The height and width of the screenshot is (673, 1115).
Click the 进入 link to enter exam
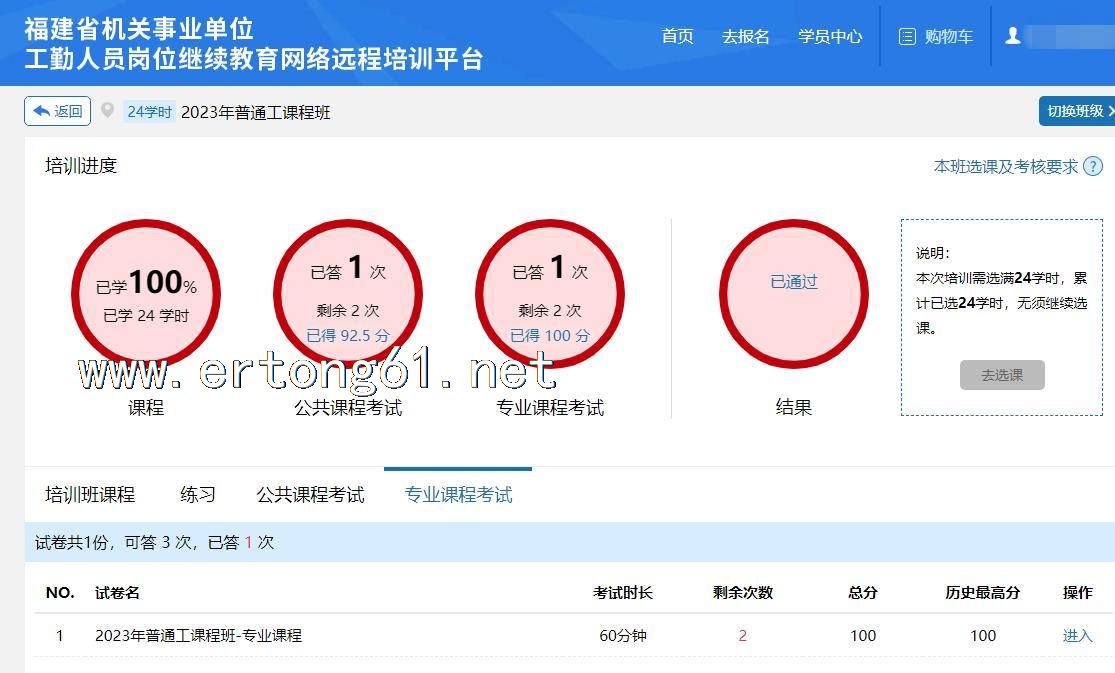(1077, 636)
